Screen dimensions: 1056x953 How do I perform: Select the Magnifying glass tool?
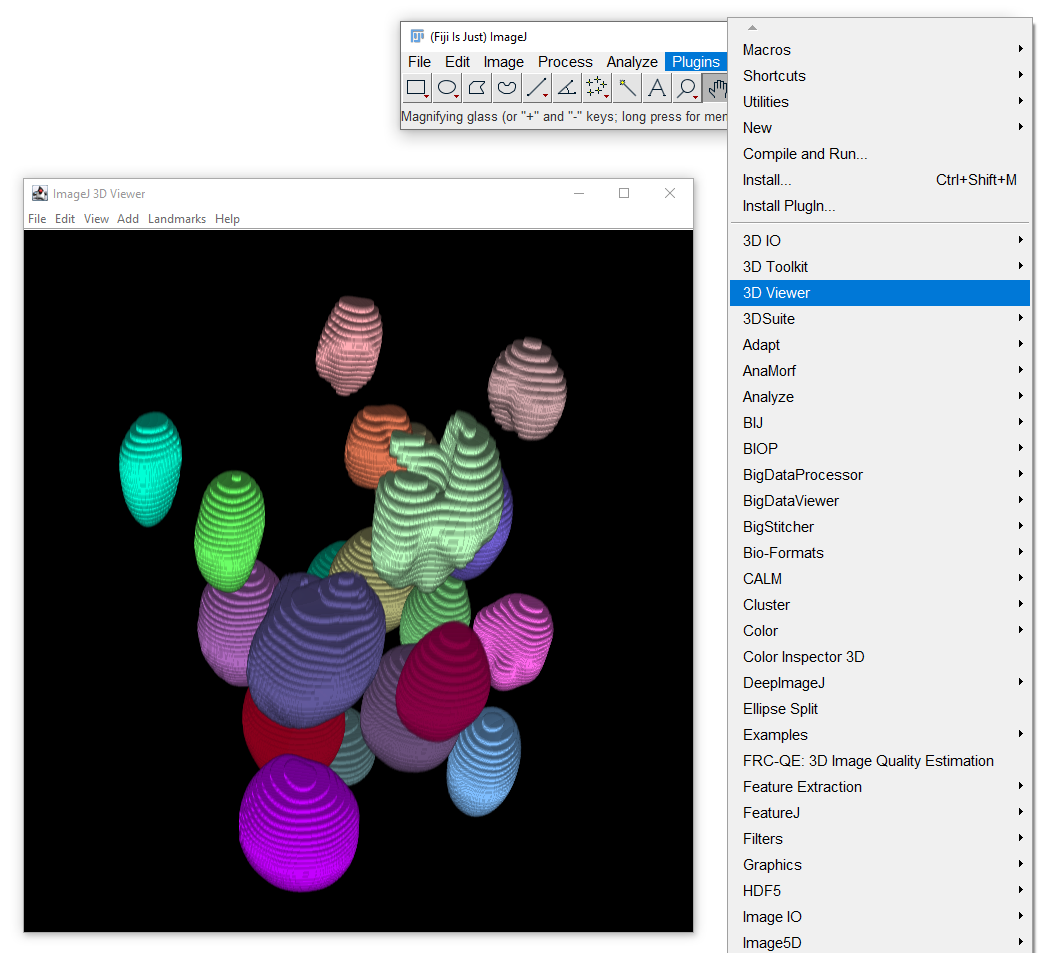687,88
